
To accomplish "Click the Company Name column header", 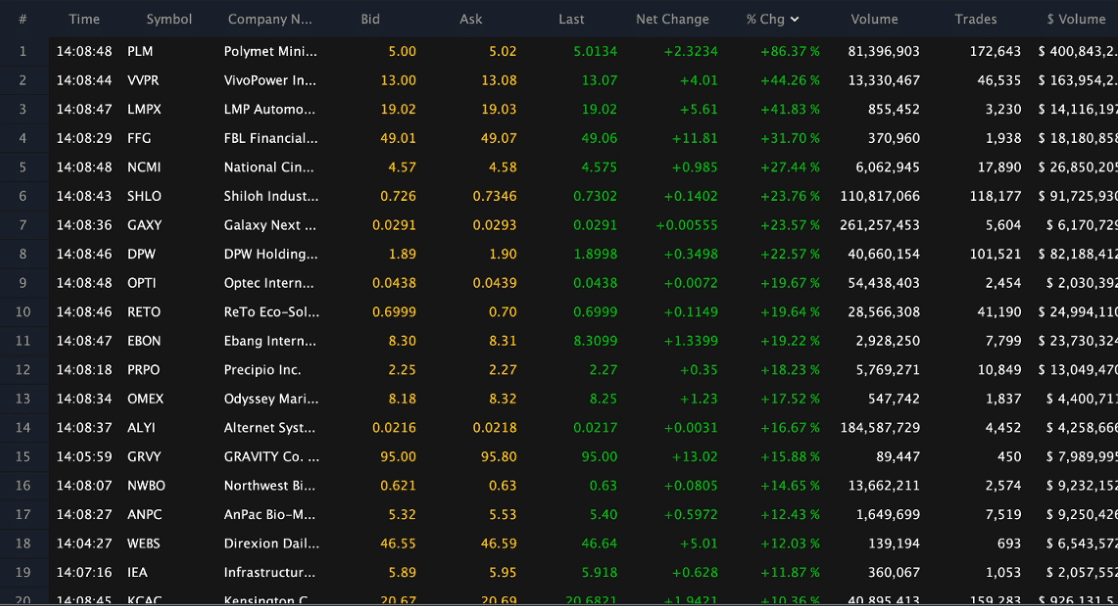I will pyautogui.click(x=270, y=19).
